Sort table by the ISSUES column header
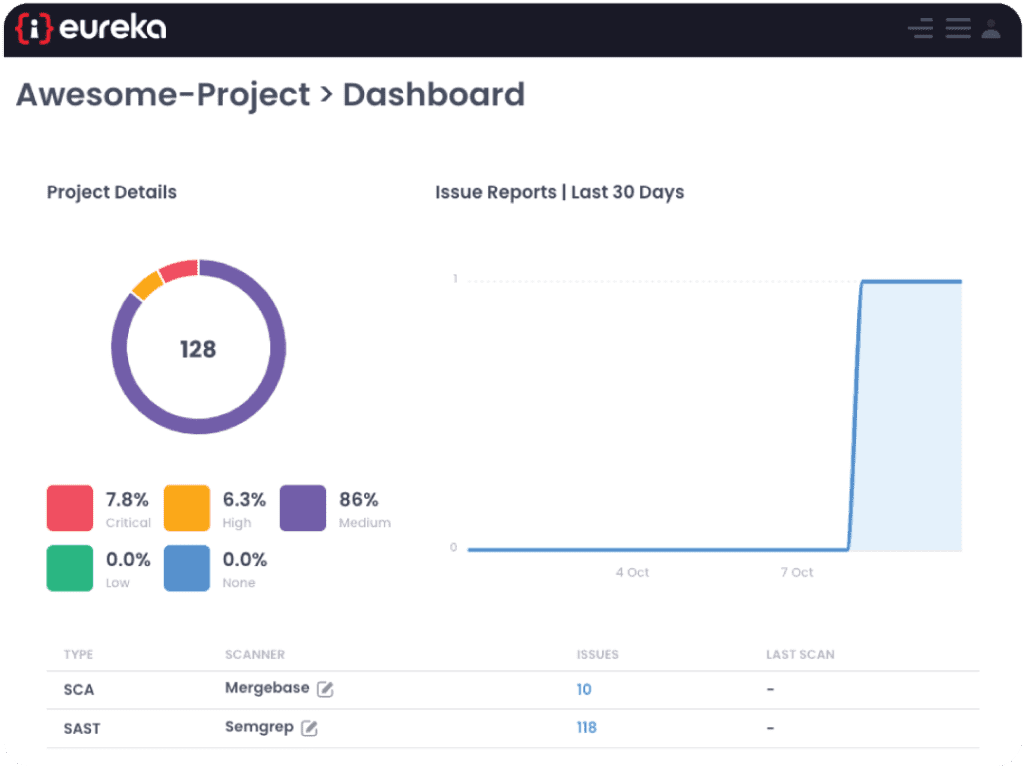1024x770 pixels. pyautogui.click(x=597, y=654)
